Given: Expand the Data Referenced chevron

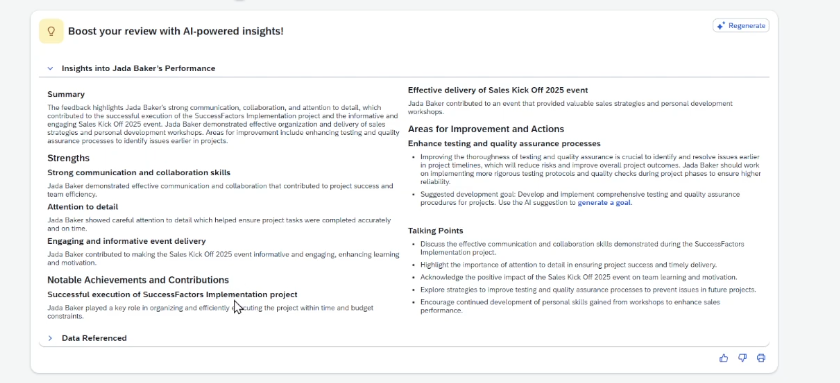Looking at the screenshot, I should 50,338.
